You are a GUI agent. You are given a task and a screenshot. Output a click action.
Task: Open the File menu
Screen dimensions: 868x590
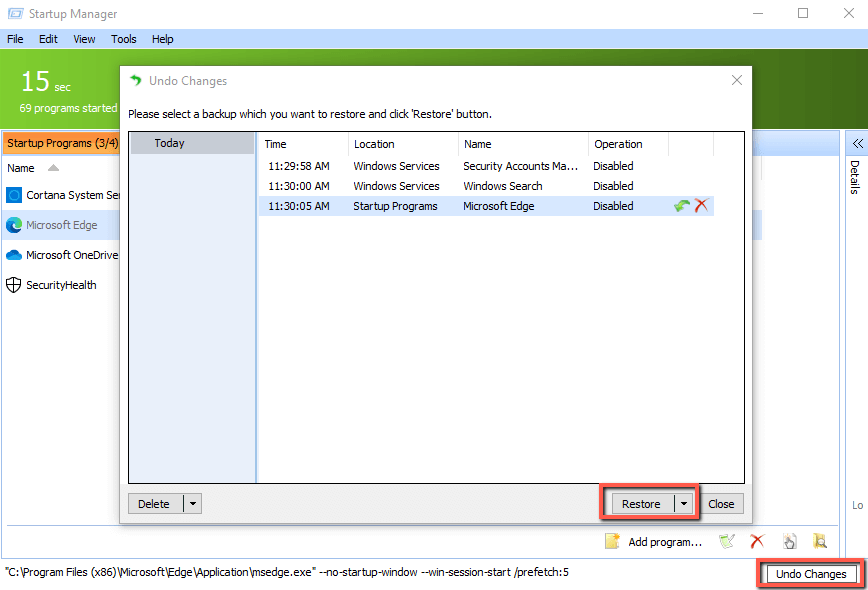point(15,39)
